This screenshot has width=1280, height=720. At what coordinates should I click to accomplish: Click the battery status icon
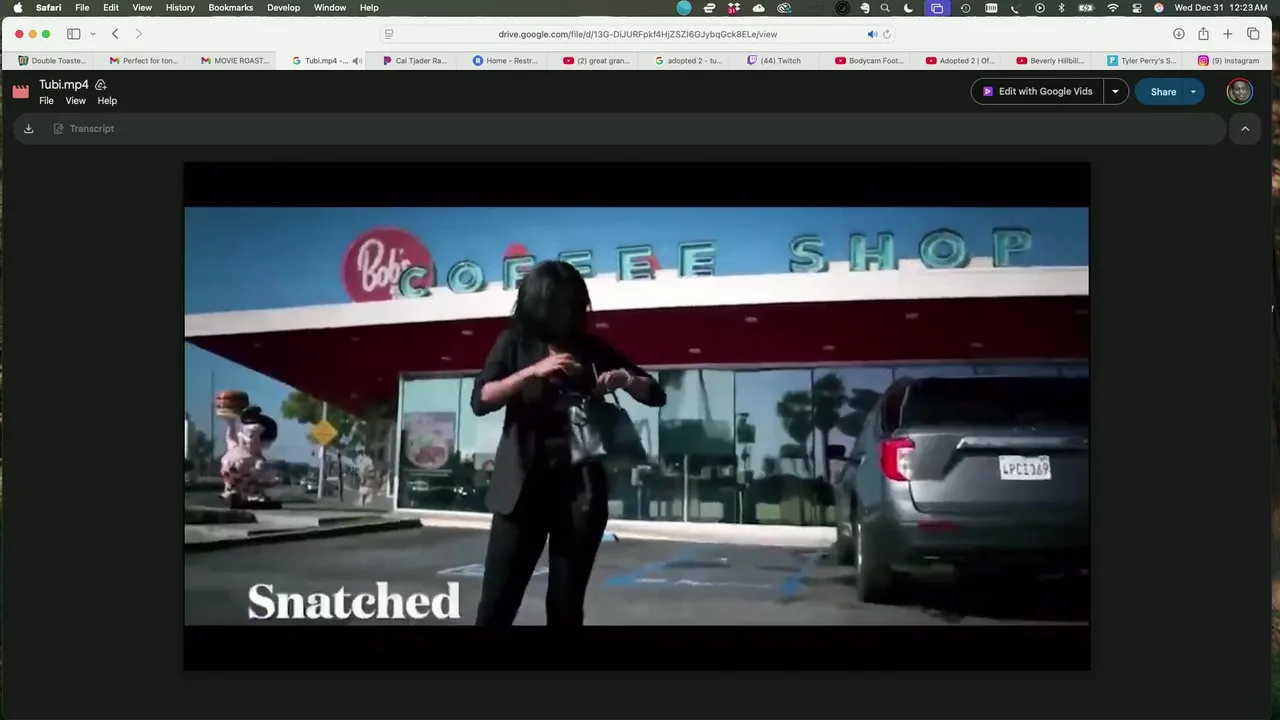pyautogui.click(x=1086, y=8)
